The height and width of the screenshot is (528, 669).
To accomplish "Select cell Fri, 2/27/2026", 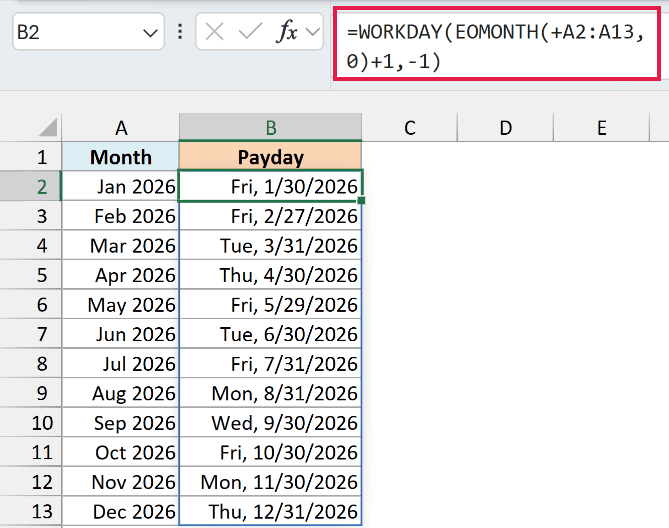I will [271, 215].
